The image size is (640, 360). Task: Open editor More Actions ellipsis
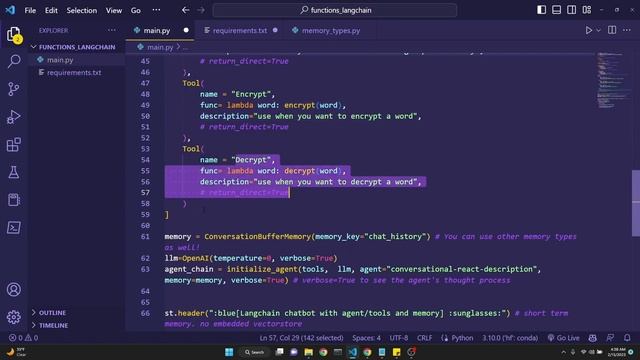tap(627, 30)
